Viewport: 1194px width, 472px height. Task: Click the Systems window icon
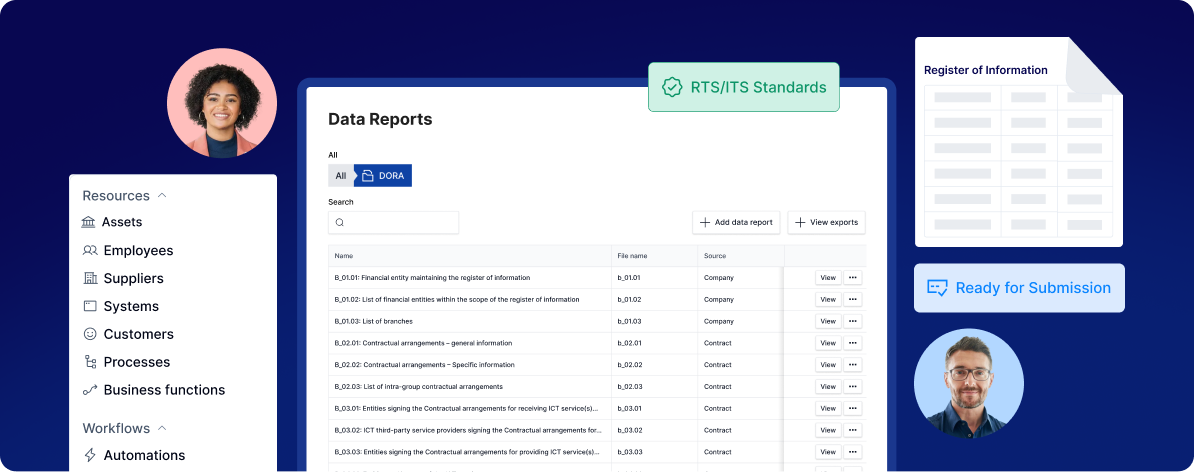[90, 306]
